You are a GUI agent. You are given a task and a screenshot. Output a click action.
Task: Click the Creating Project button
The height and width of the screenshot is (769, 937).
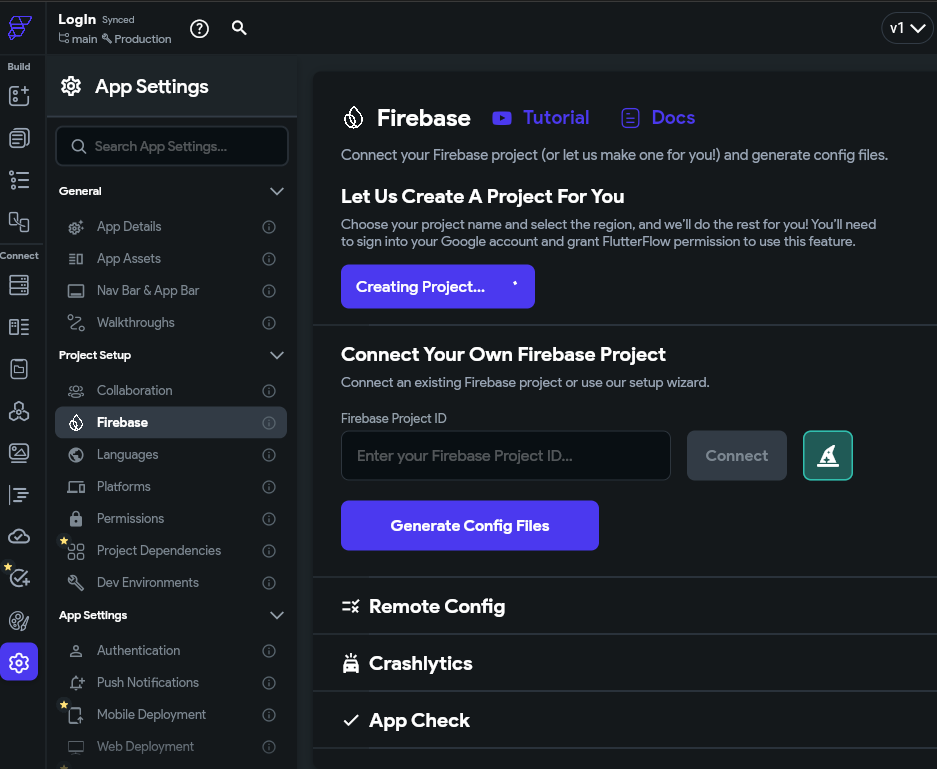[x=437, y=286]
